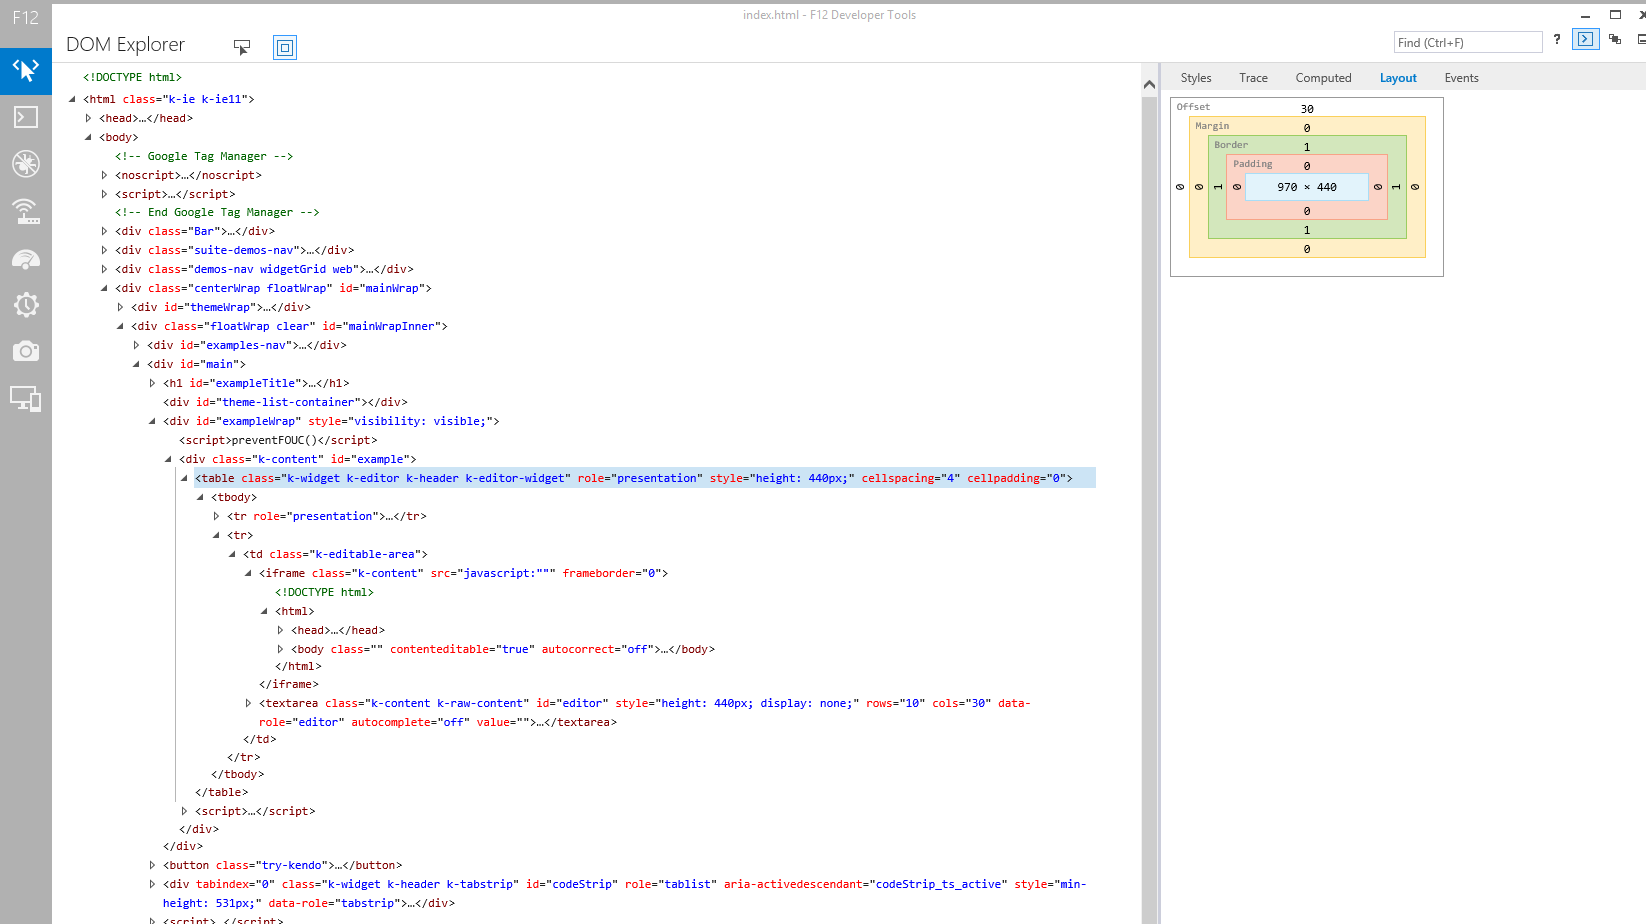This screenshot has height=924, width=1646.
Task: Expand the exampleTitle h1 node
Action: pos(152,383)
